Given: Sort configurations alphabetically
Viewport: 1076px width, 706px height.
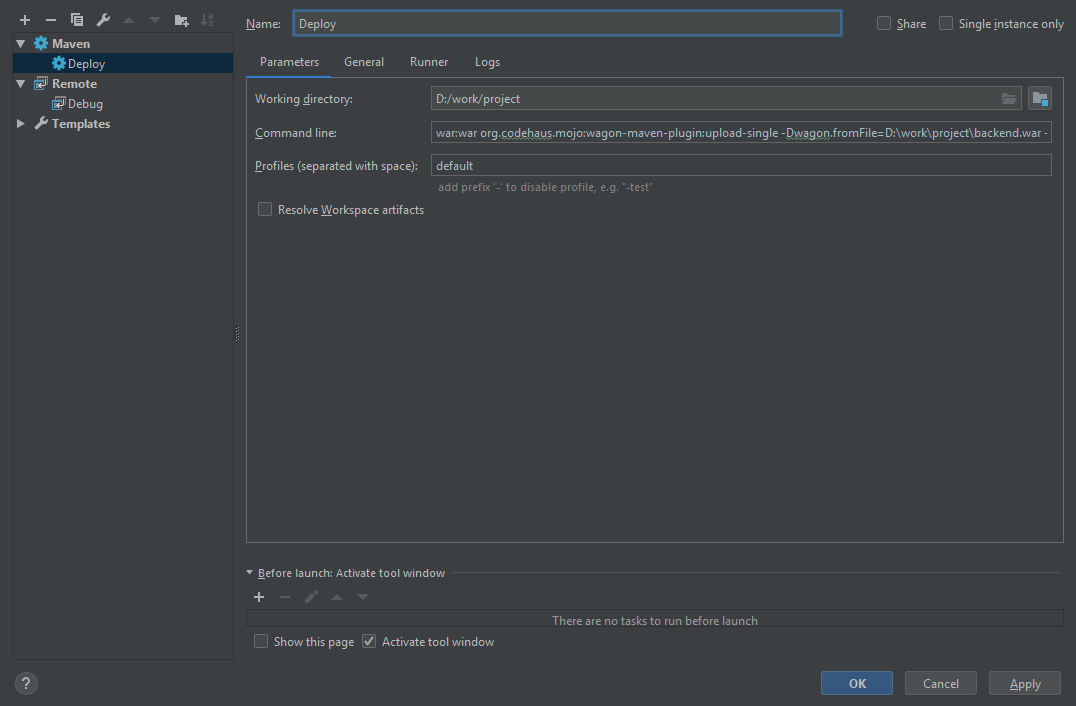Looking at the screenshot, I should pos(208,19).
